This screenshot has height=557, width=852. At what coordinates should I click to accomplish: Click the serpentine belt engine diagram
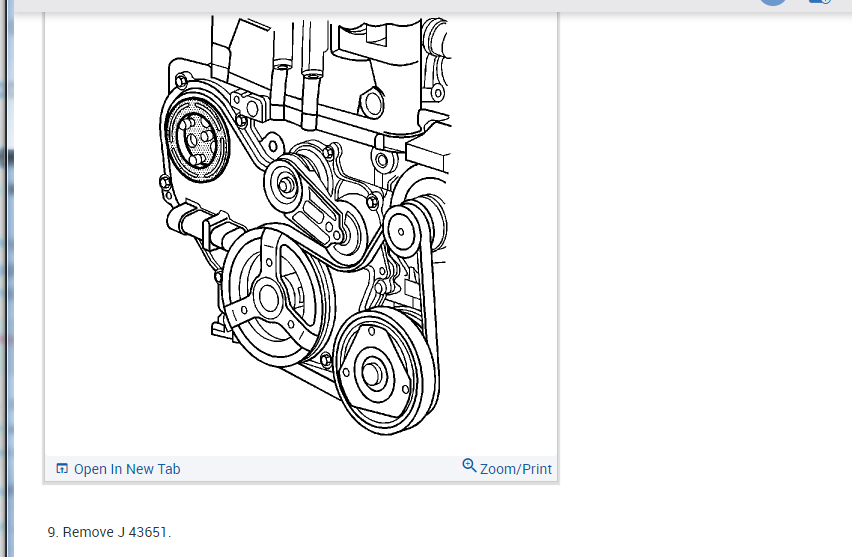[305, 226]
